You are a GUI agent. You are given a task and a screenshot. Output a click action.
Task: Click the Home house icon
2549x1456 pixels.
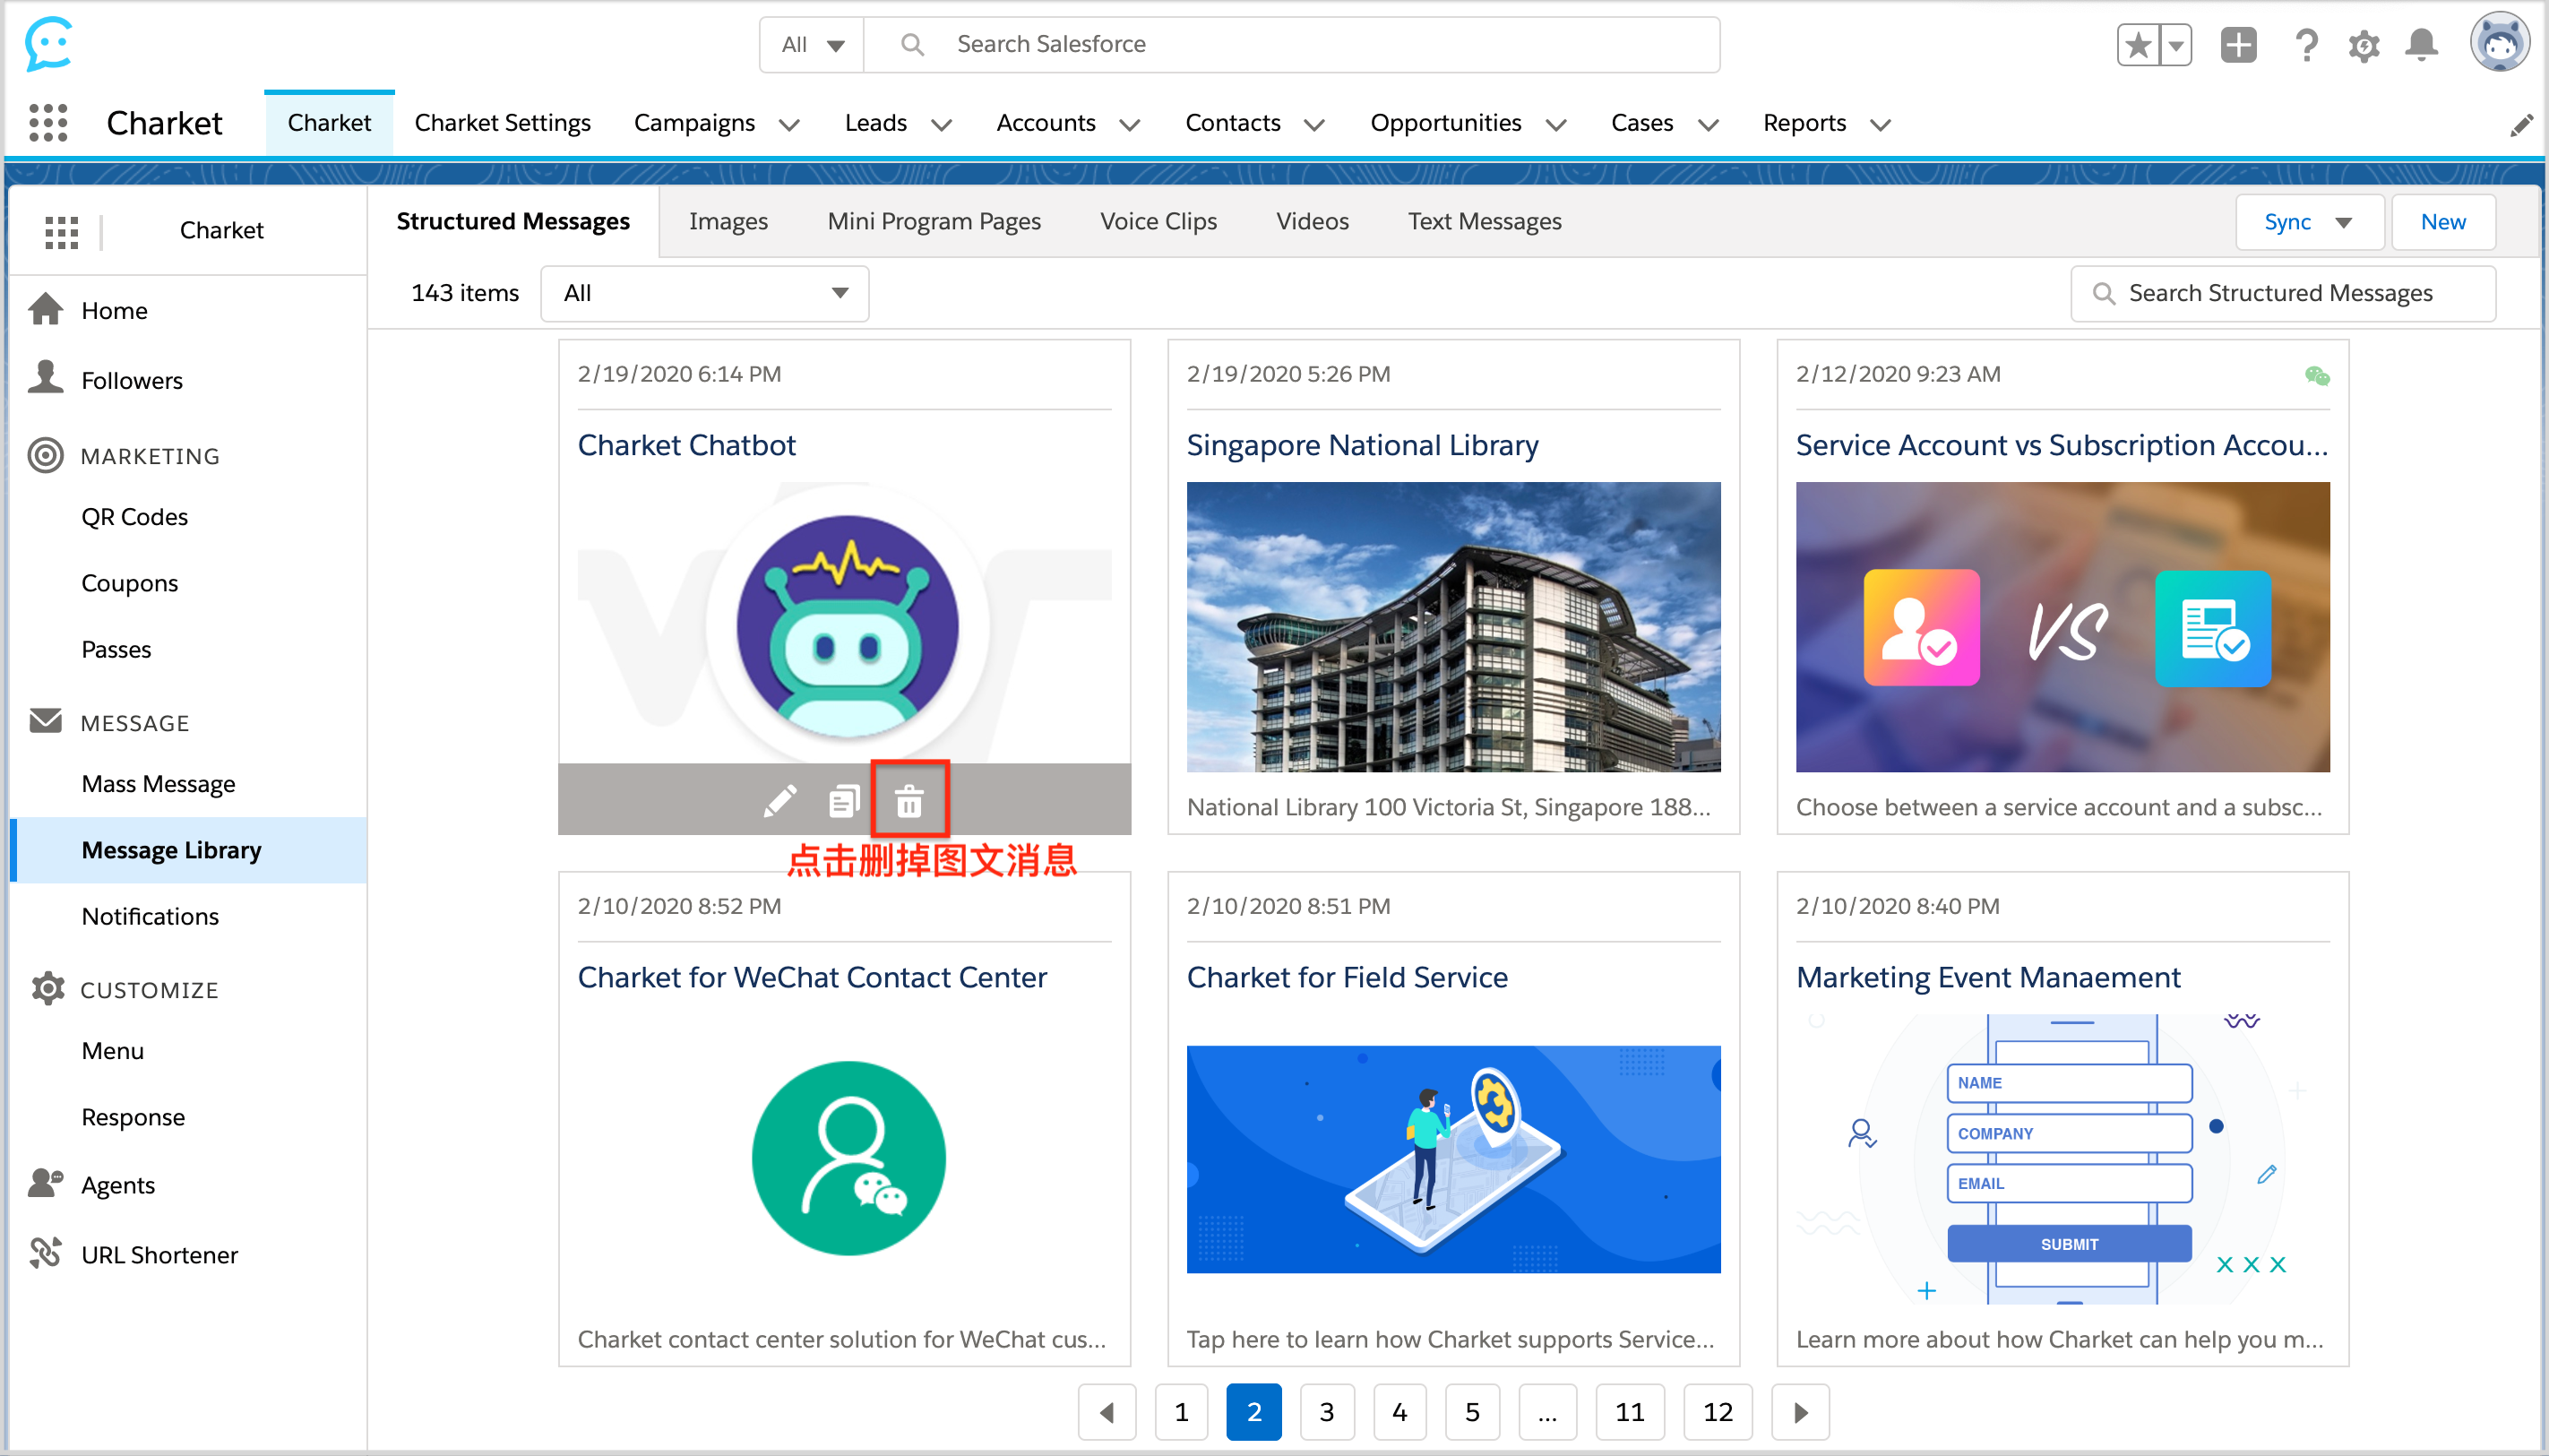(46, 310)
